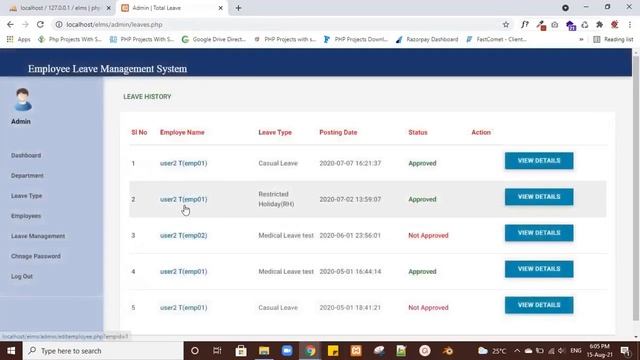Open the camera screenshot extension
The width and height of the screenshot is (640, 360).
point(555,25)
